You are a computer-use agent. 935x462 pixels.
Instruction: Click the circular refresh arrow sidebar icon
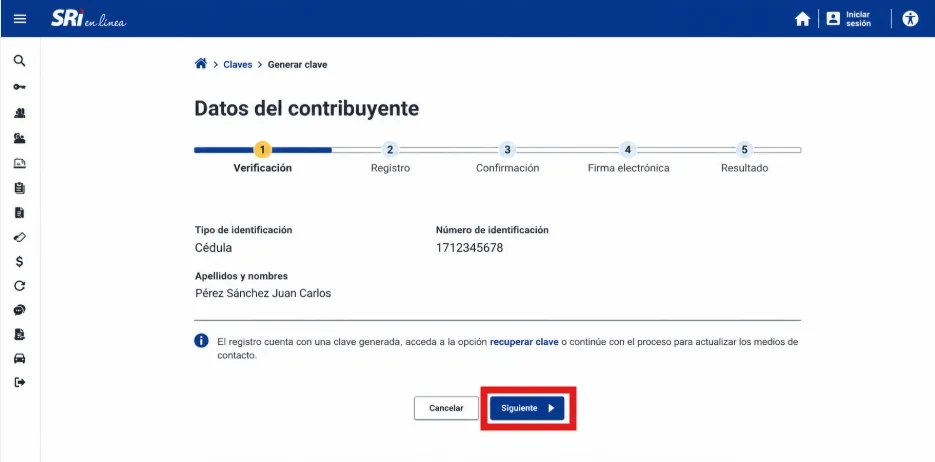click(x=20, y=286)
